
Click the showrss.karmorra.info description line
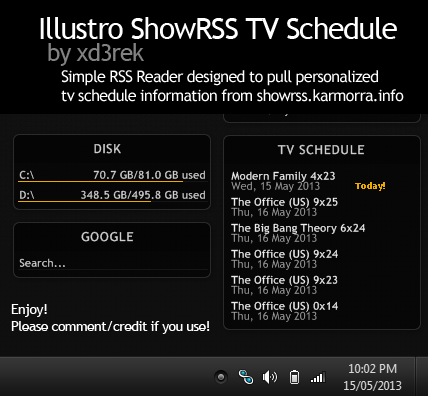coord(232,95)
